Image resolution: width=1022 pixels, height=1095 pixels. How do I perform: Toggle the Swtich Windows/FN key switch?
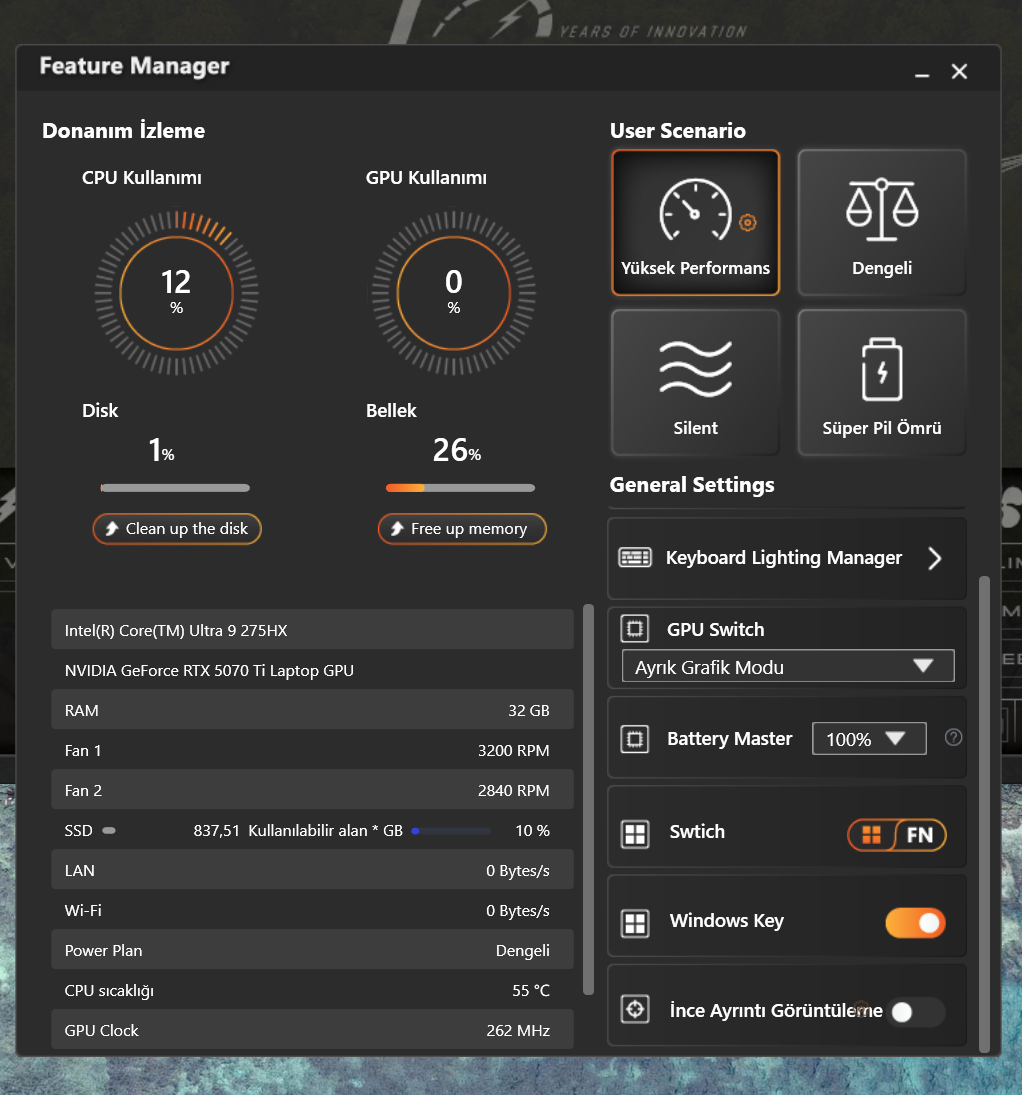897,835
